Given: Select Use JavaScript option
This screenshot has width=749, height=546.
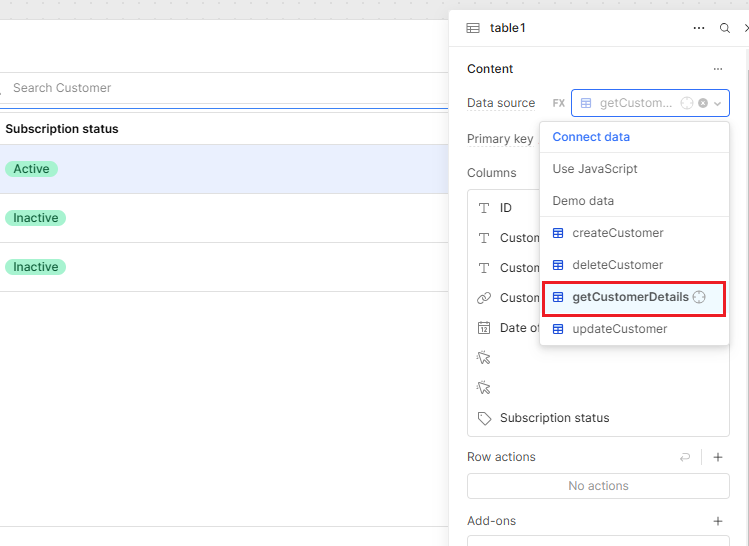Looking at the screenshot, I should (x=634, y=169).
